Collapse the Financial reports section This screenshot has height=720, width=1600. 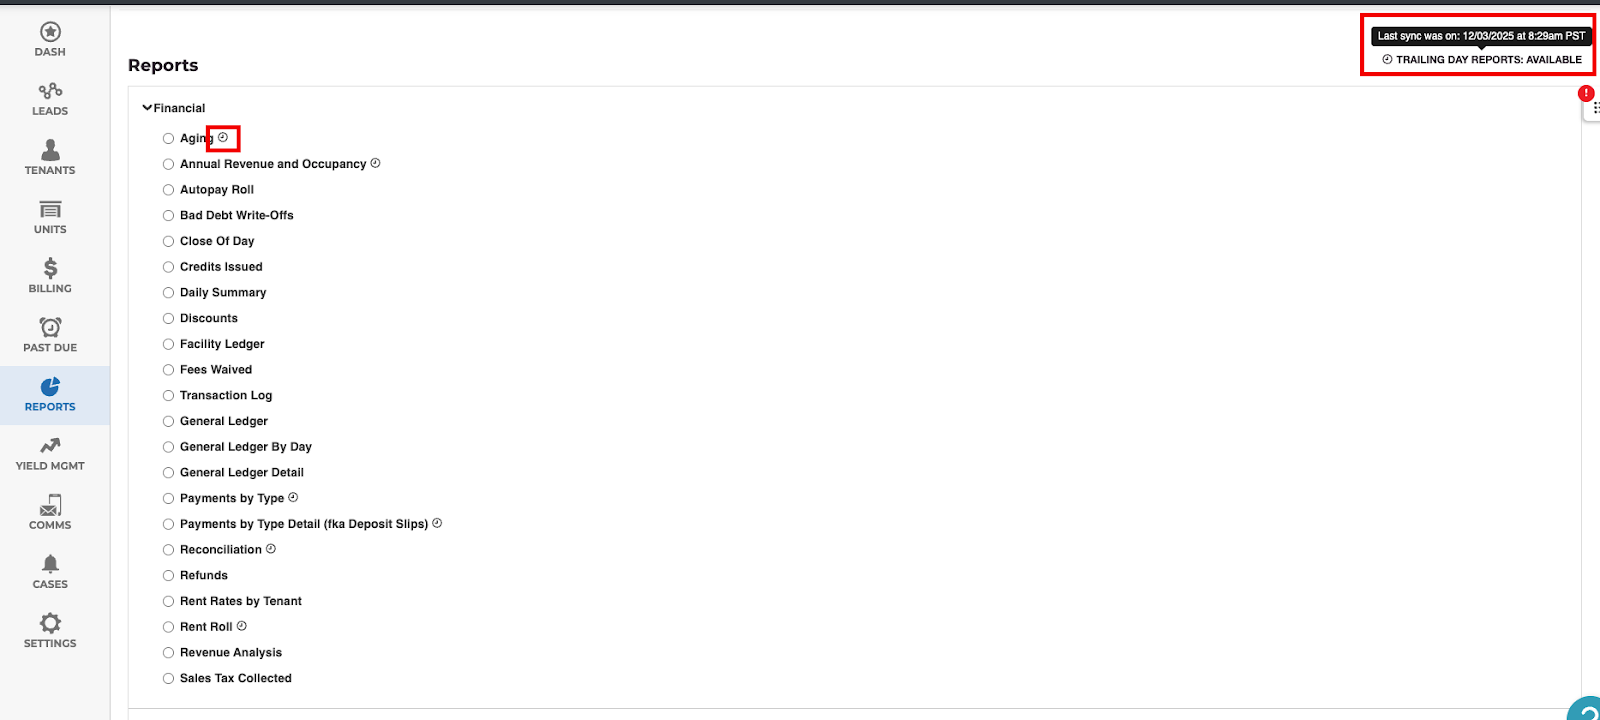(148, 108)
